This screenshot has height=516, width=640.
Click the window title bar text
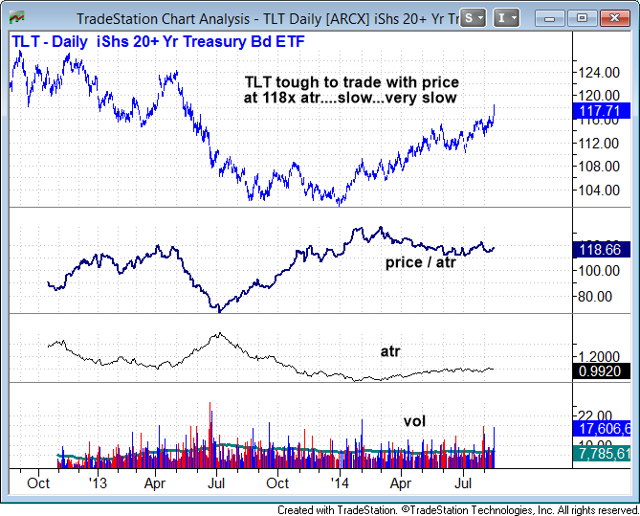point(268,19)
